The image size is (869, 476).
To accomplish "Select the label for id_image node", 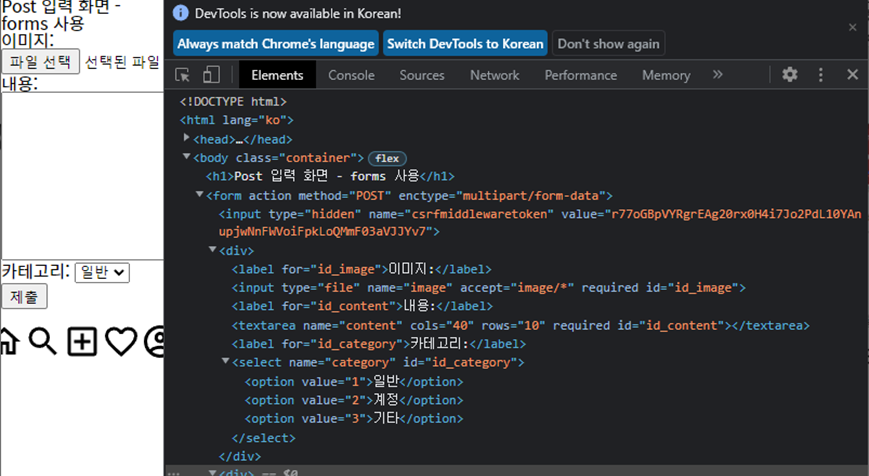I will coord(361,269).
